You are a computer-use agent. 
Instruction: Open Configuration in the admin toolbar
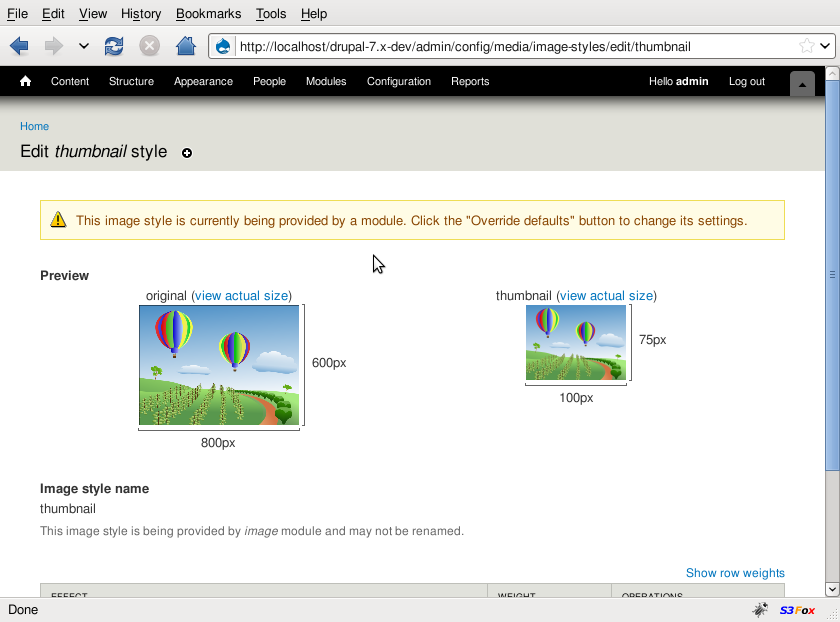click(x=399, y=81)
